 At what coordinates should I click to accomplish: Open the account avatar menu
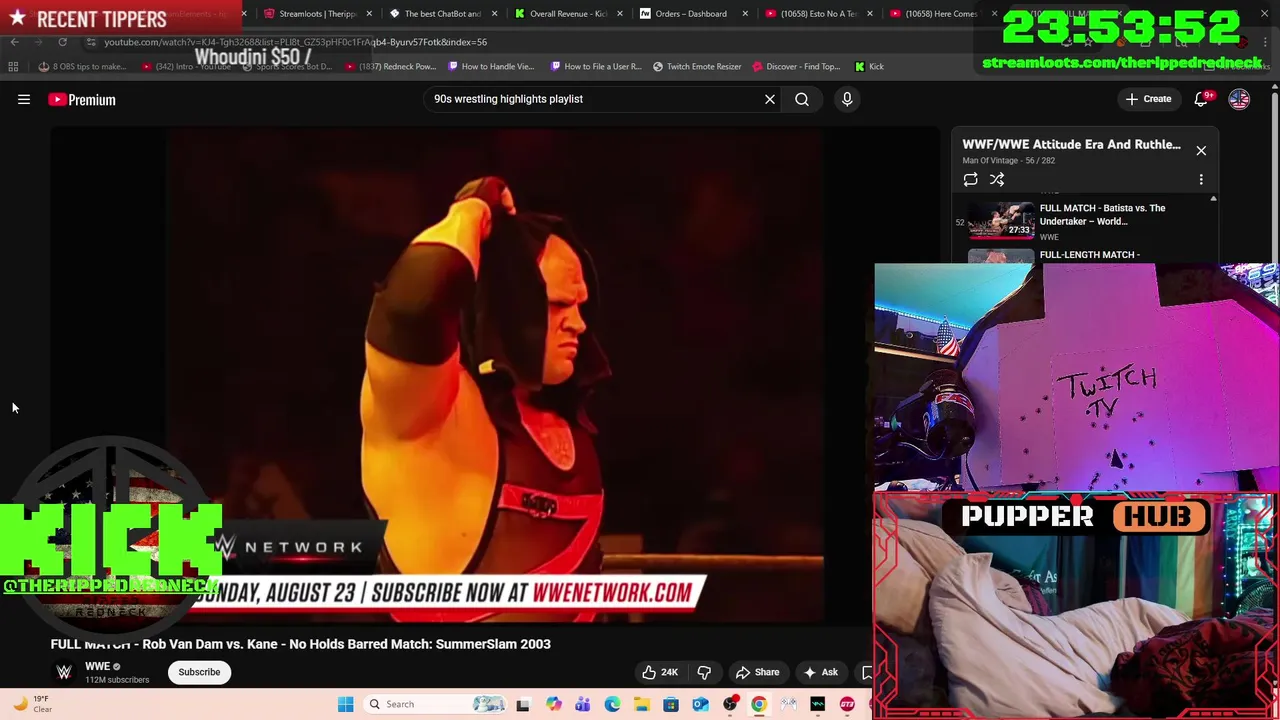click(1239, 99)
